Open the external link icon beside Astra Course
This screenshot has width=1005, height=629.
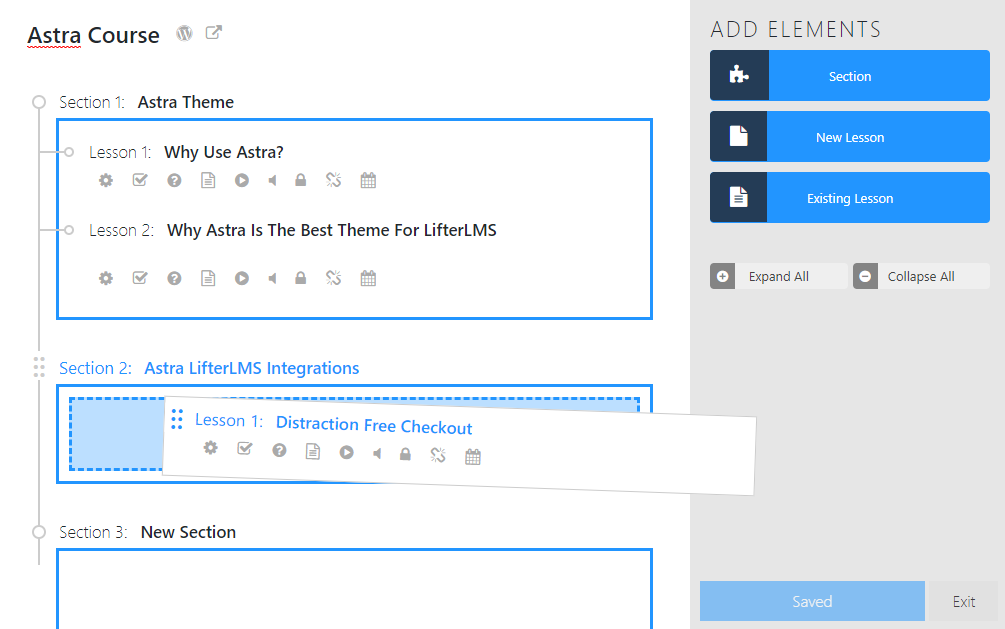click(213, 32)
